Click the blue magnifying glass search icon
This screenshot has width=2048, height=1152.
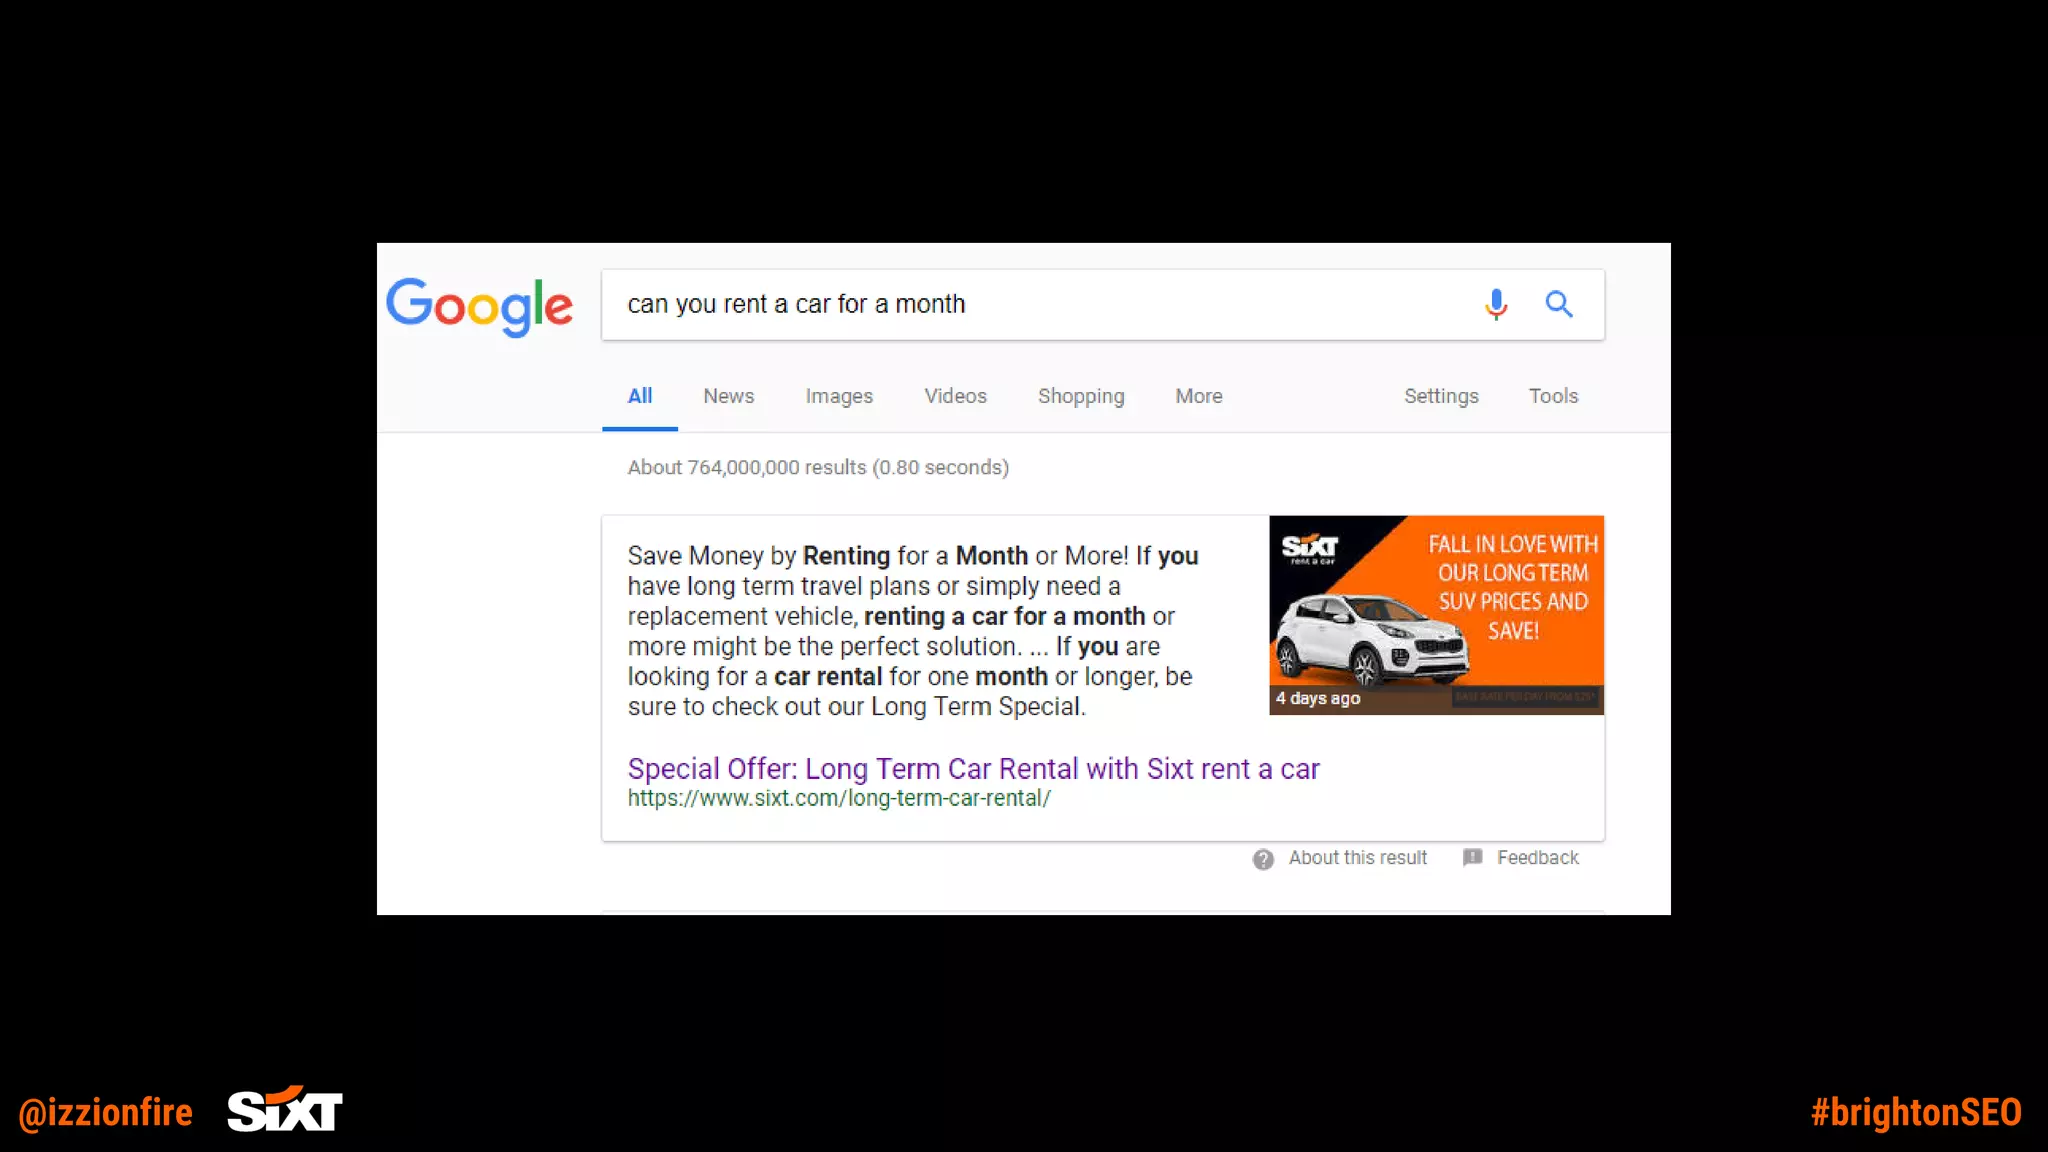1559,304
